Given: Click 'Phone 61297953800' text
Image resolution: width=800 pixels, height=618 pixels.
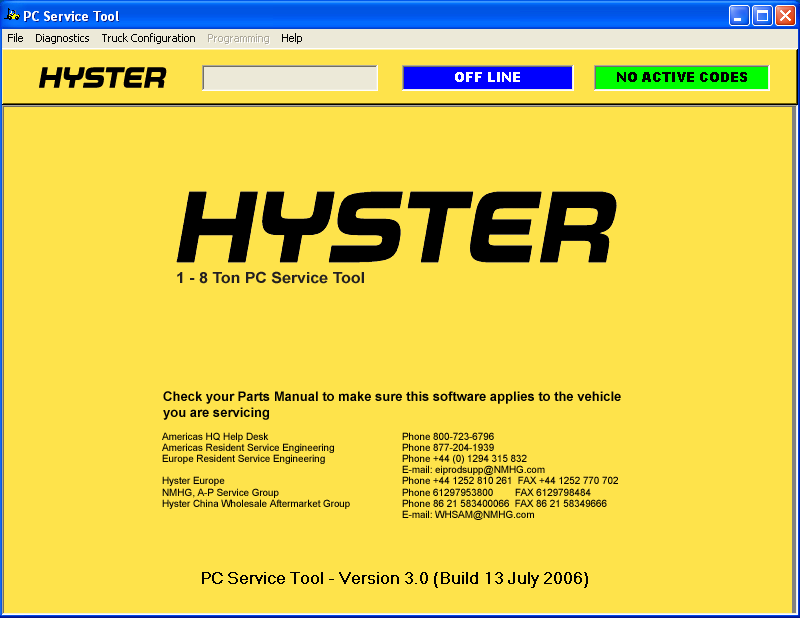Looking at the screenshot, I should 447,492.
